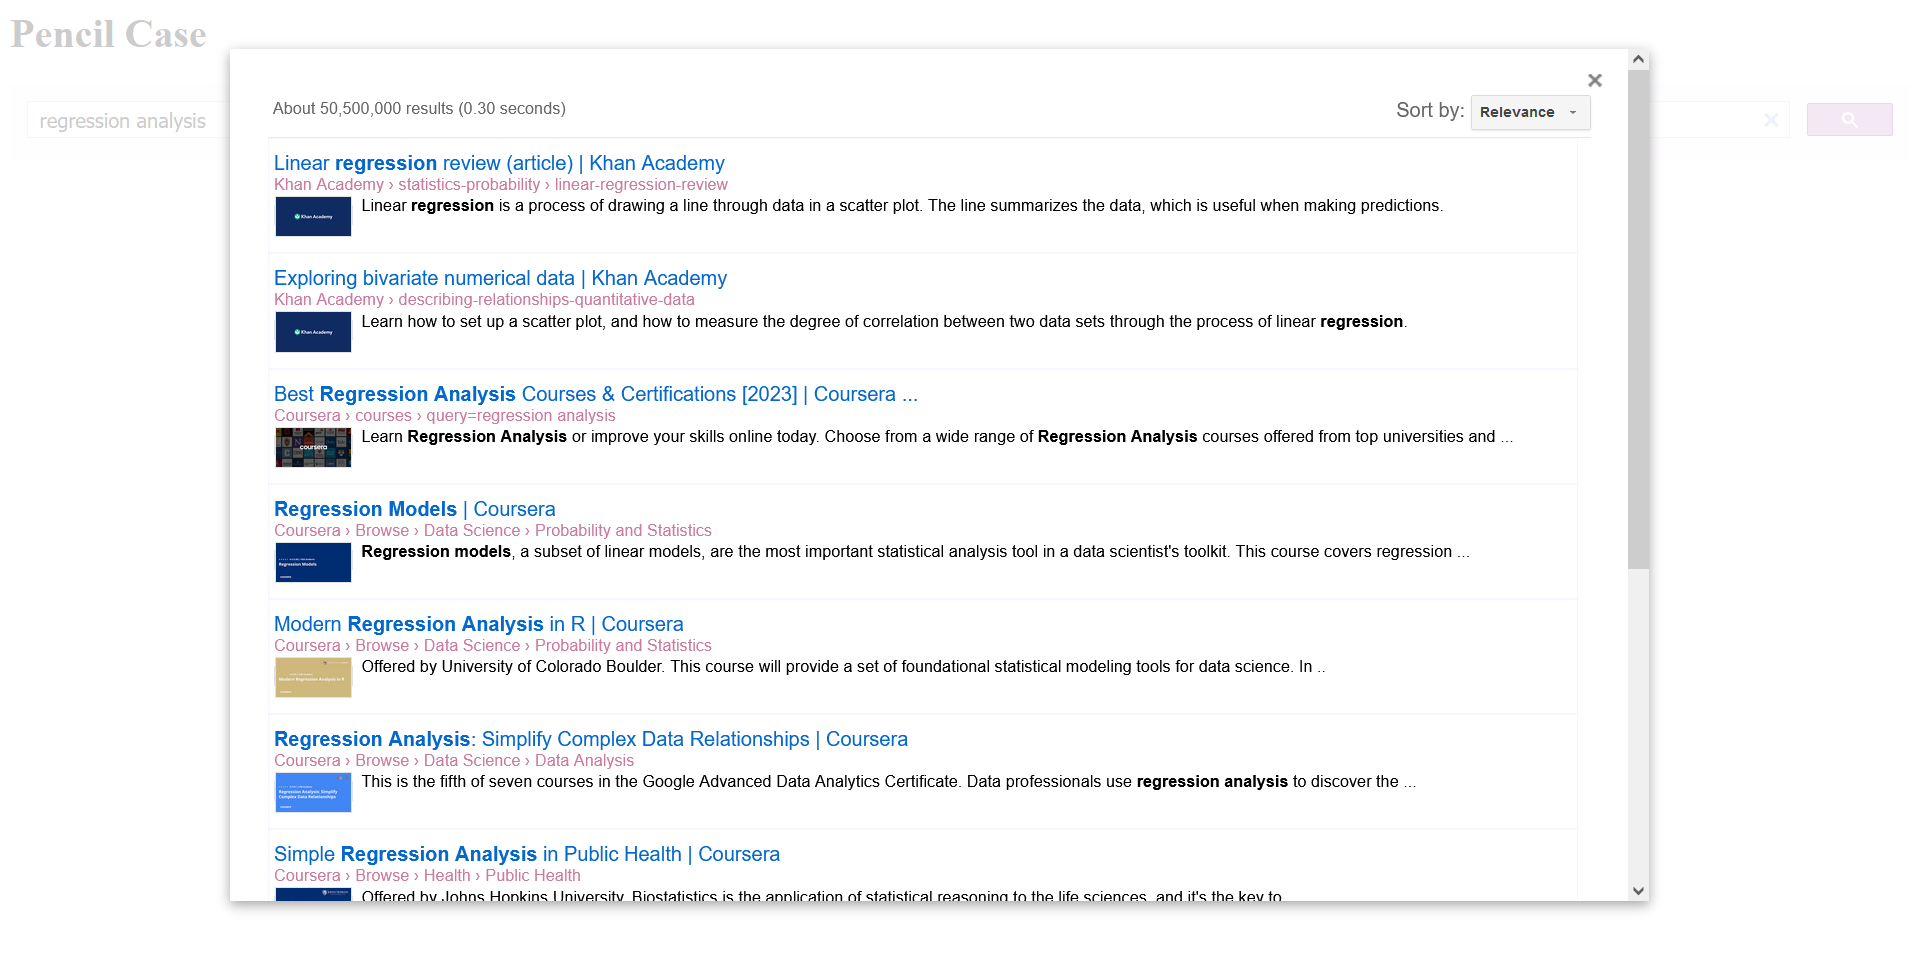This screenshot has height=962, width=1920.
Task: Open Regression Analysis: Simplify Complex Data Relationships
Action: [x=591, y=739]
